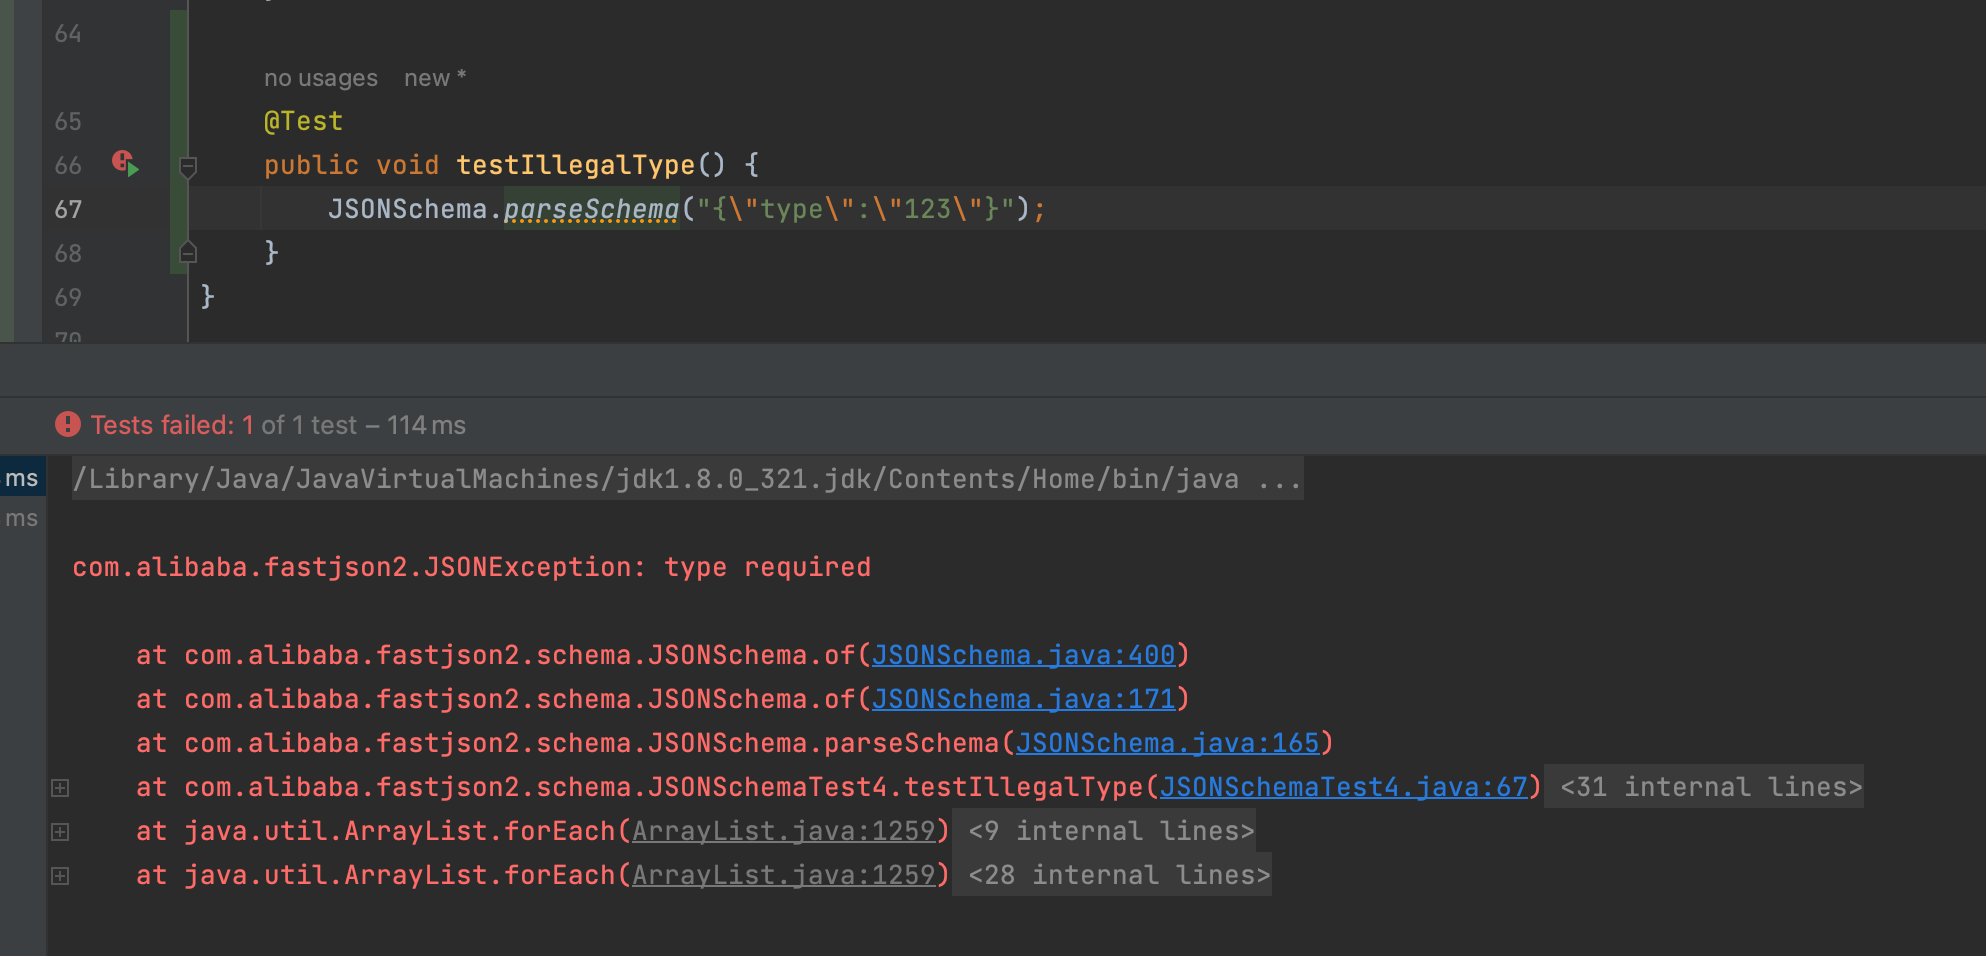Click the "new *" inlay hint
This screenshot has height=956, width=1986.
coord(433,77)
